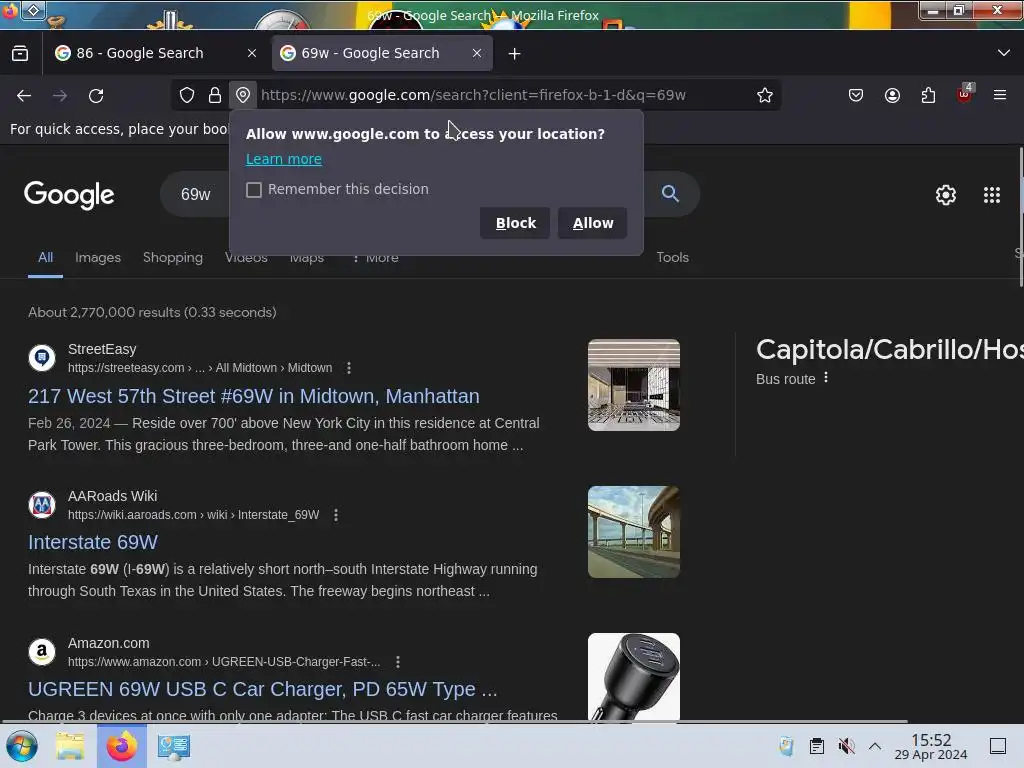Click the muted volume tray icon
The image size is (1024, 768).
[846, 746]
